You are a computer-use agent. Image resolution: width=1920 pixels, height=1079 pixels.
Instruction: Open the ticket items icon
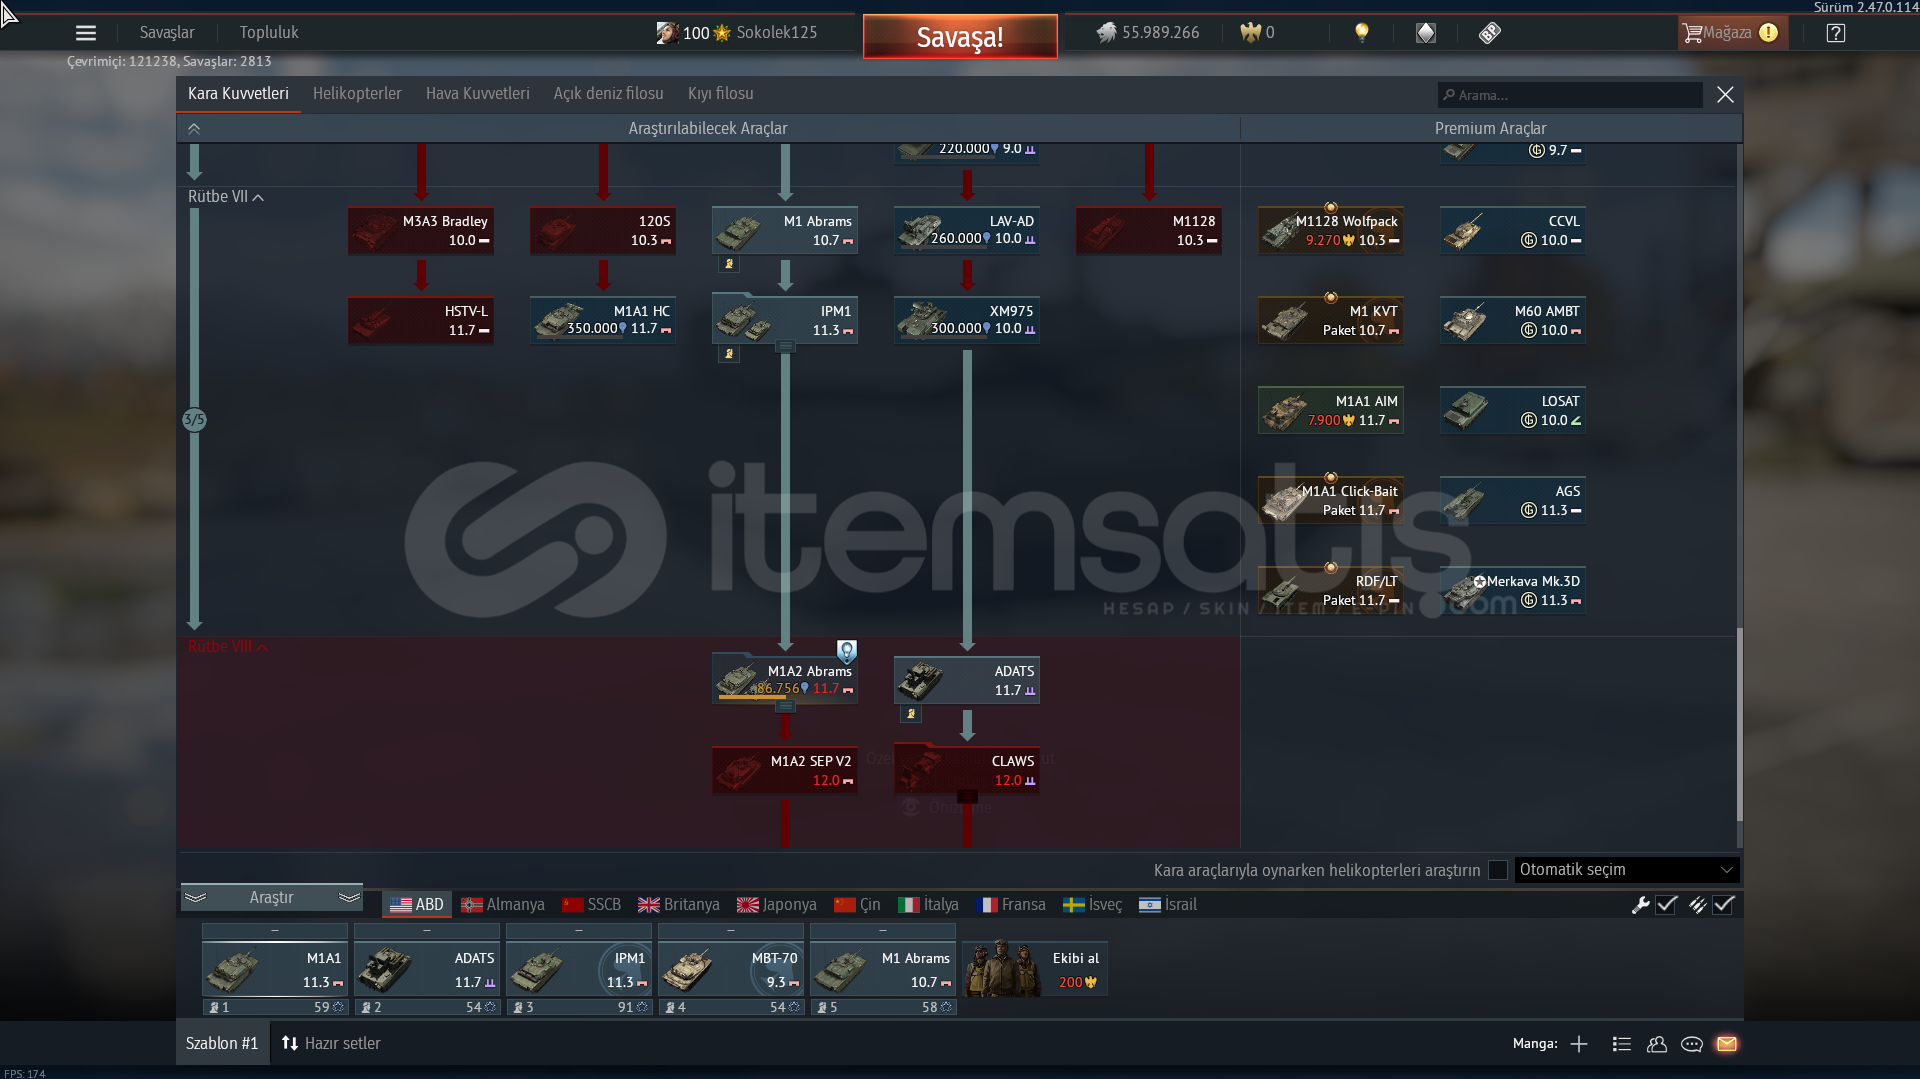(x=1490, y=33)
